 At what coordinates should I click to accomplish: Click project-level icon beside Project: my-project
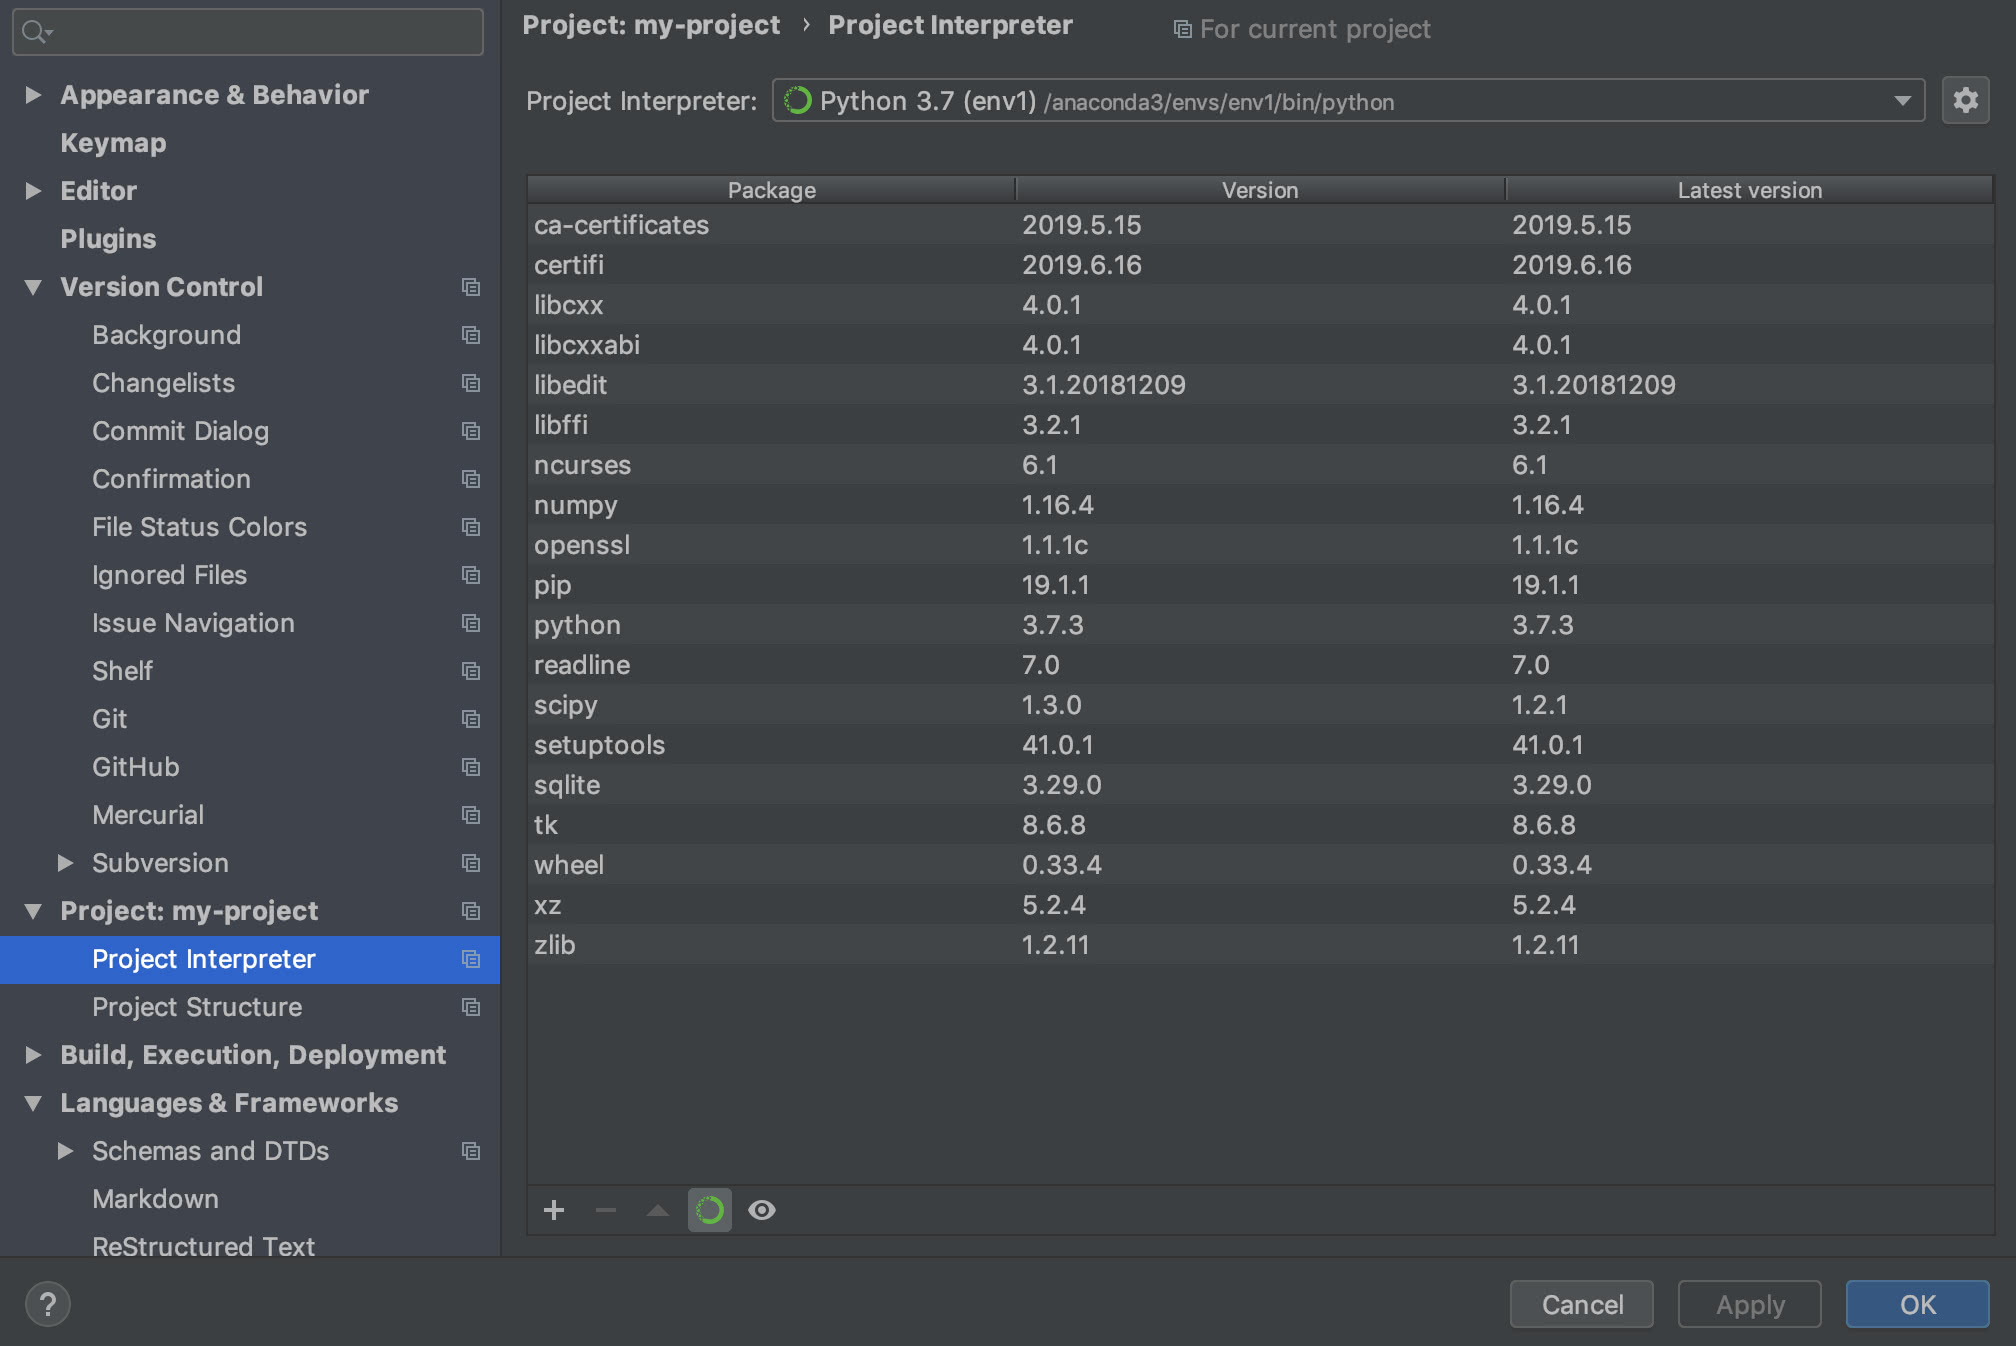(x=471, y=911)
